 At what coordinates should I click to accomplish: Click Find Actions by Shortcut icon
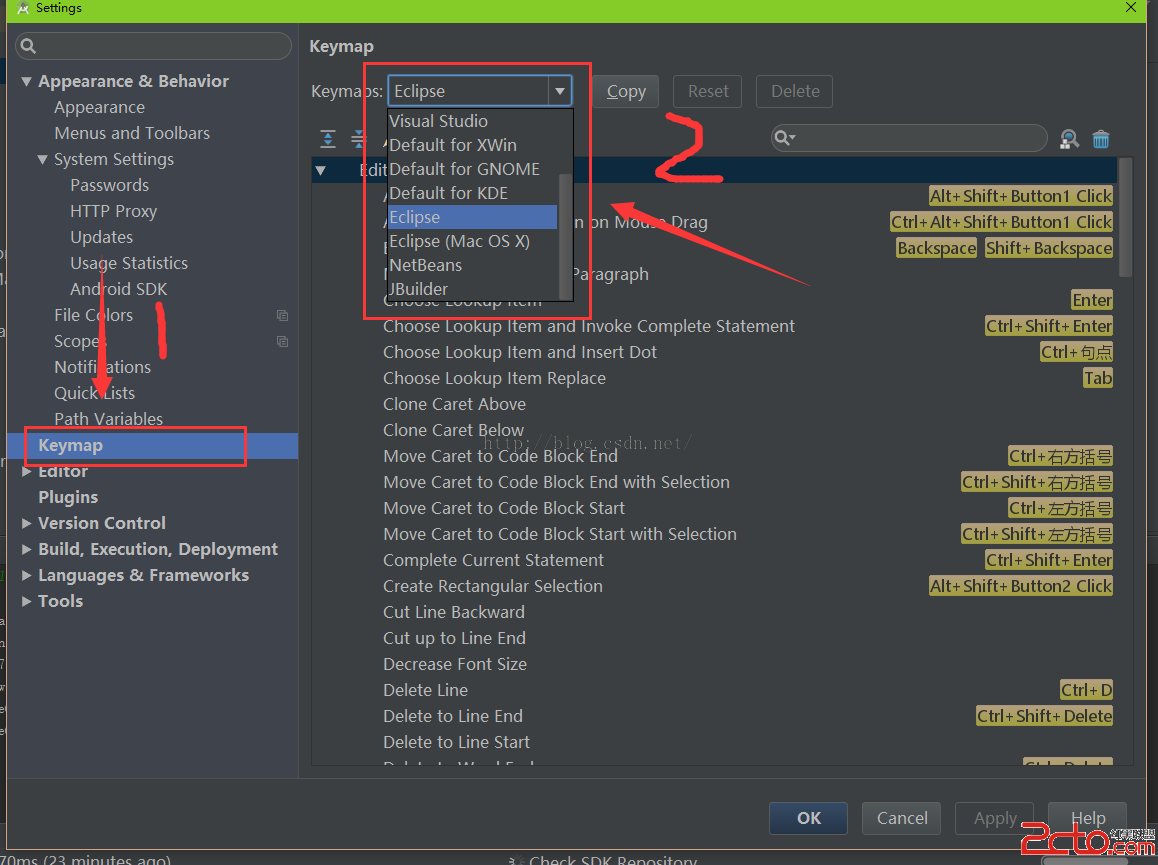[1069, 139]
